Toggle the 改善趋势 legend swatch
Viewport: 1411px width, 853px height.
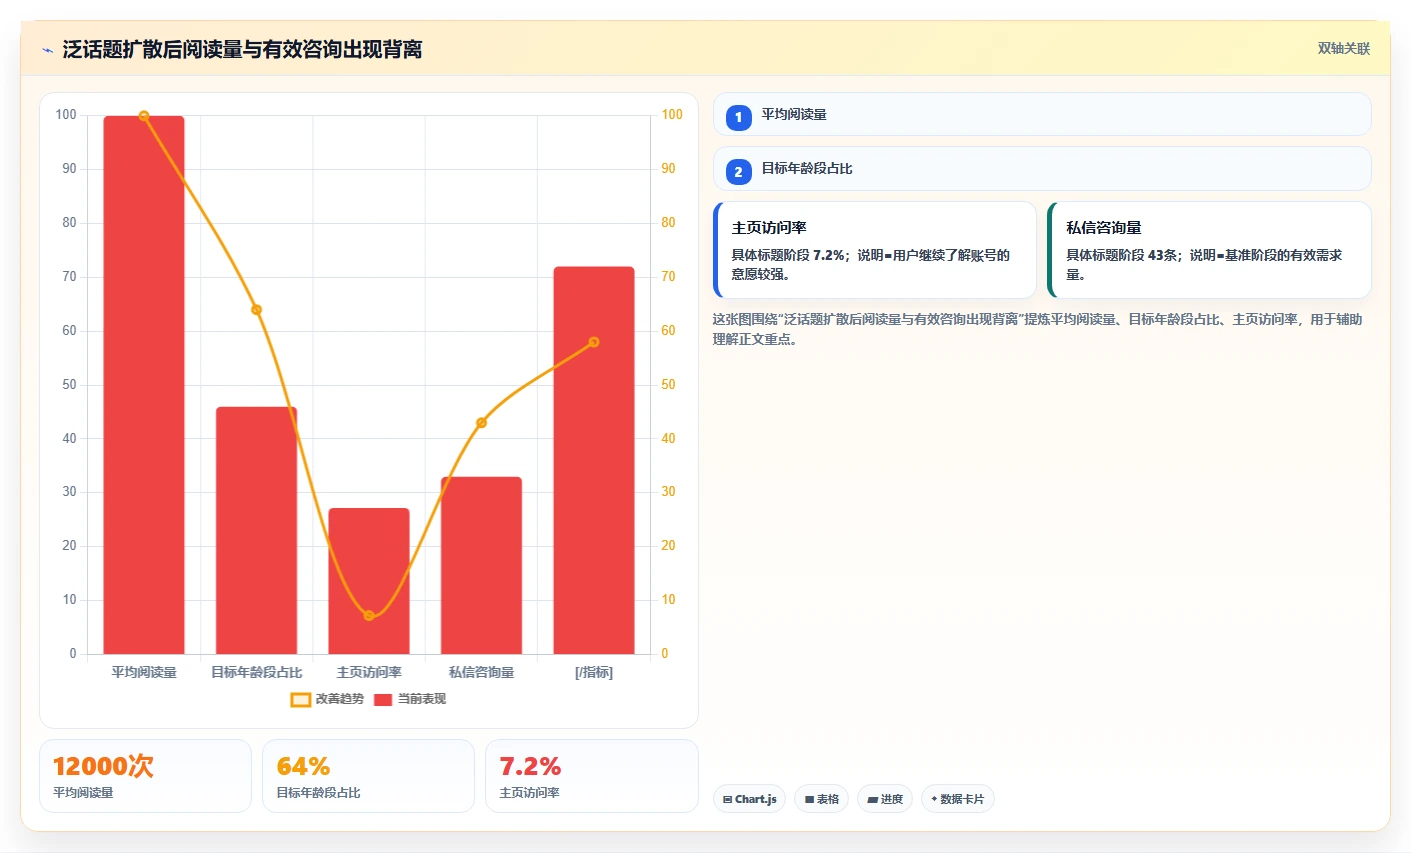click(301, 700)
